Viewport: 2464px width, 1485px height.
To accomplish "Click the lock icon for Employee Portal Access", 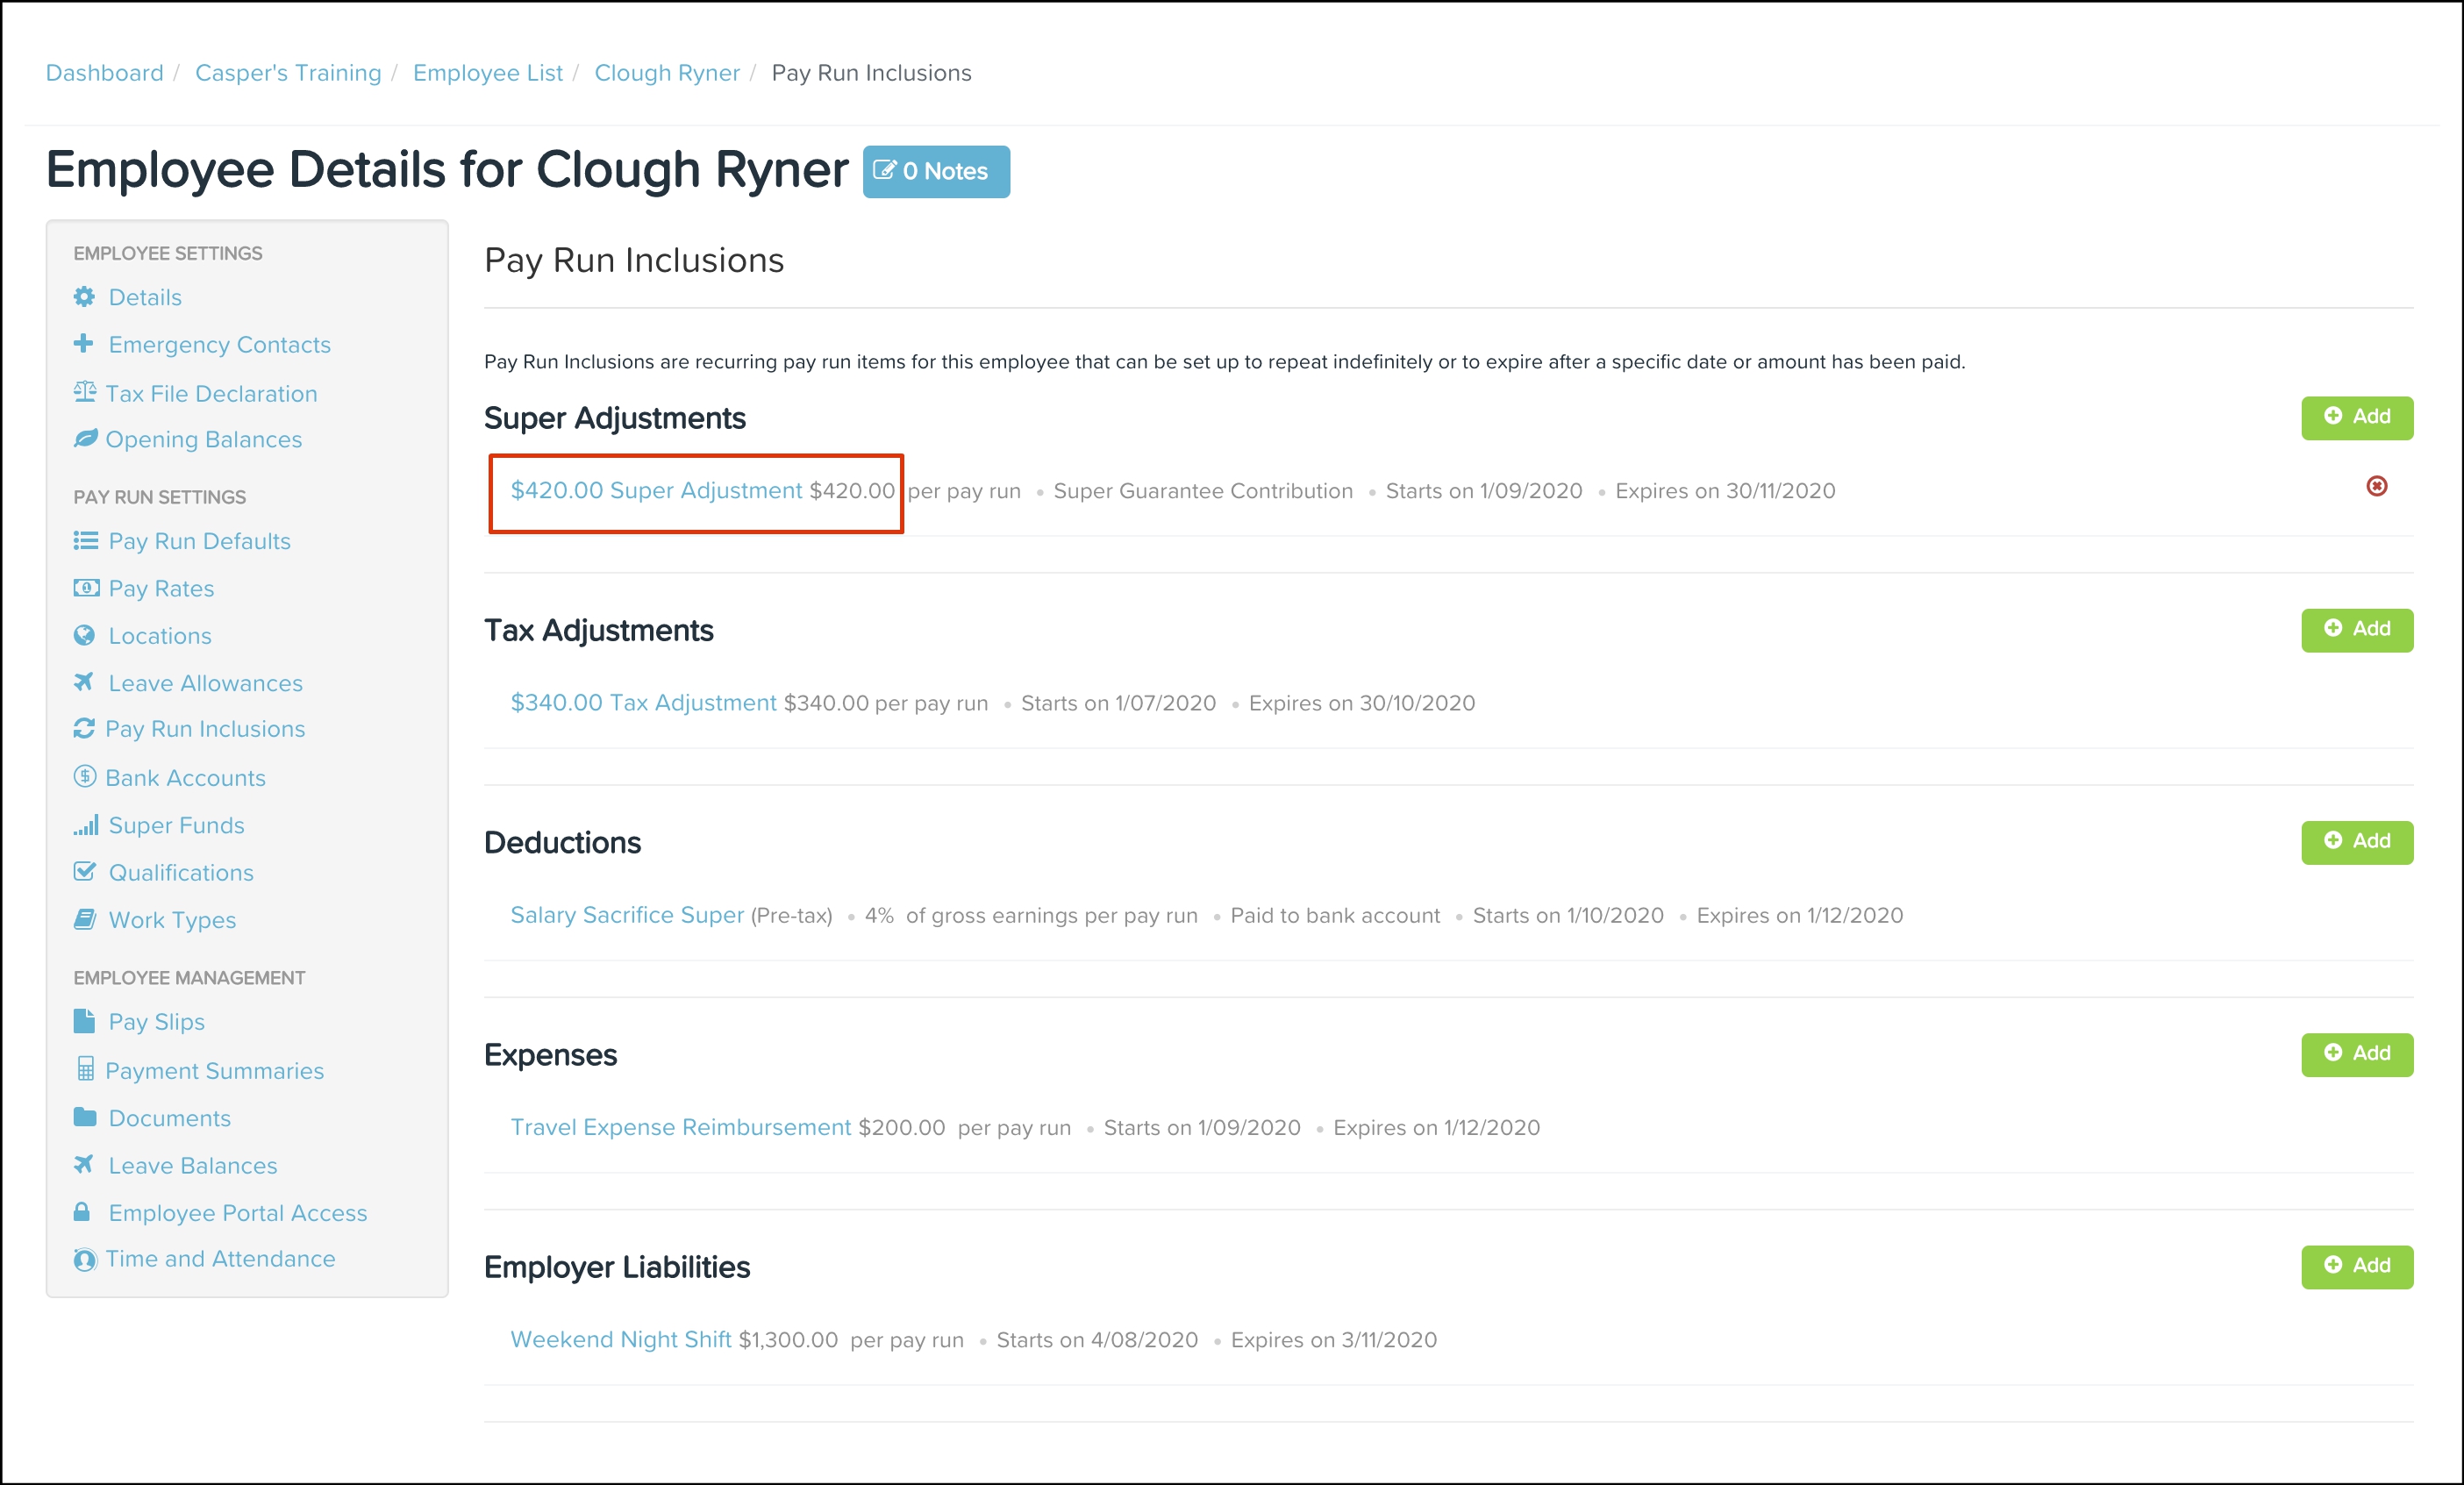I will click(83, 1212).
